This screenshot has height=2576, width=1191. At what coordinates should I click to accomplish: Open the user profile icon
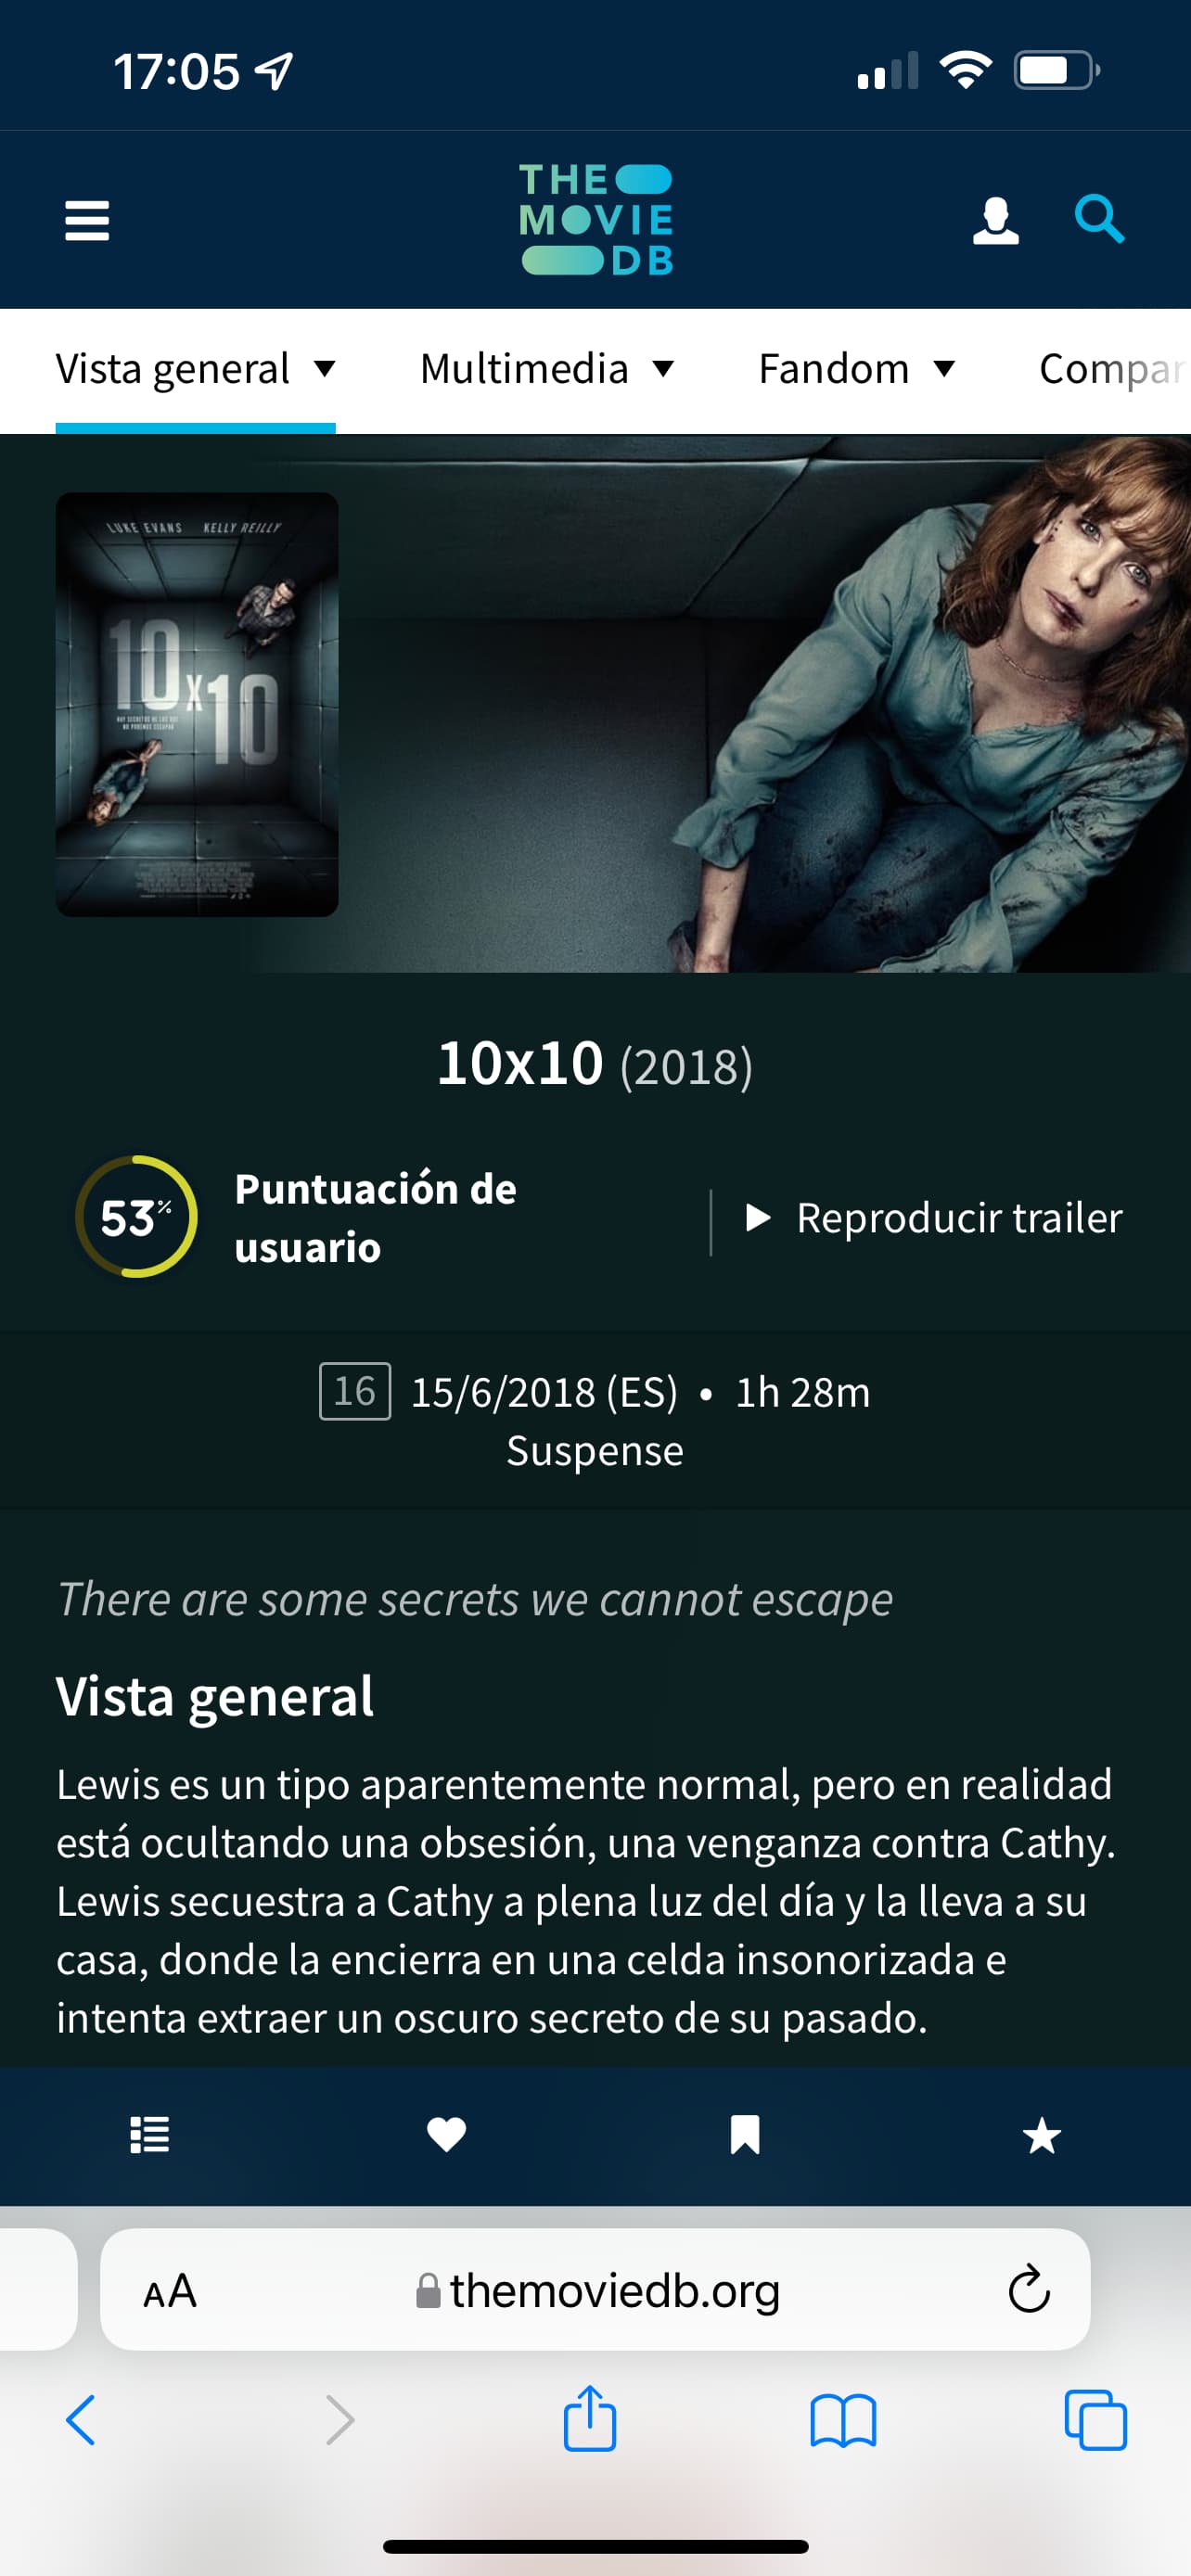[996, 220]
